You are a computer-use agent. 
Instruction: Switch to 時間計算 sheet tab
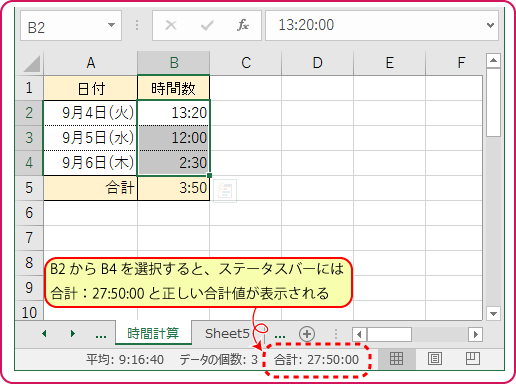click(153, 333)
